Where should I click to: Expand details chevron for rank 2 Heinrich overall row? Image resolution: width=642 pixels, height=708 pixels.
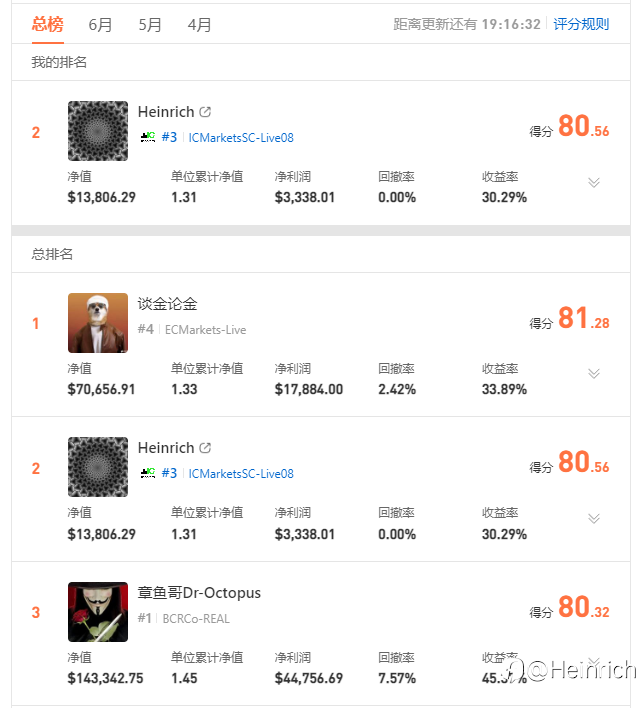tap(594, 518)
